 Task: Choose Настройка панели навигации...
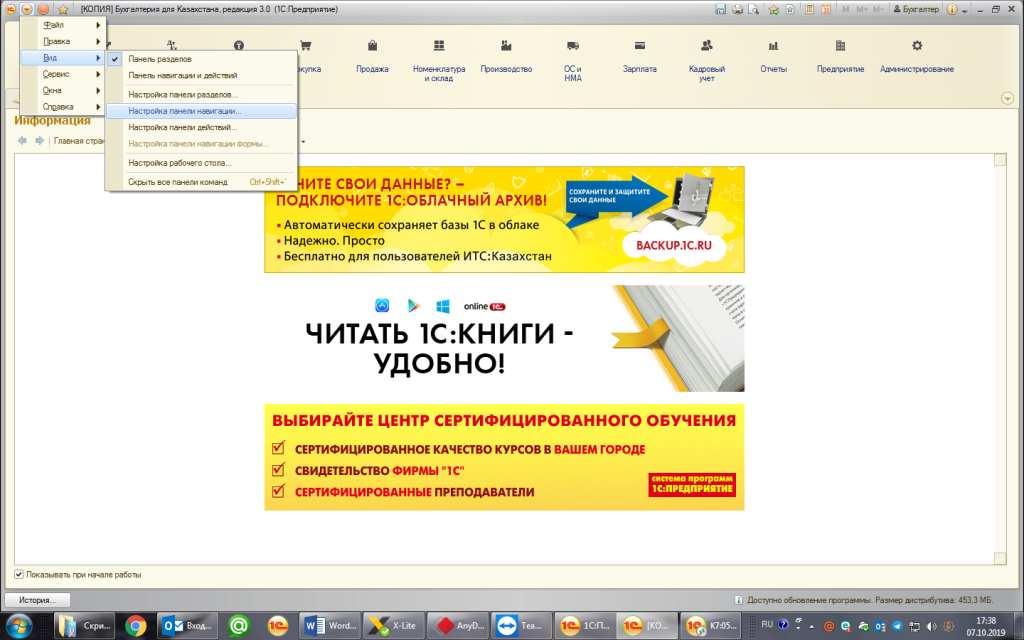(x=201, y=111)
